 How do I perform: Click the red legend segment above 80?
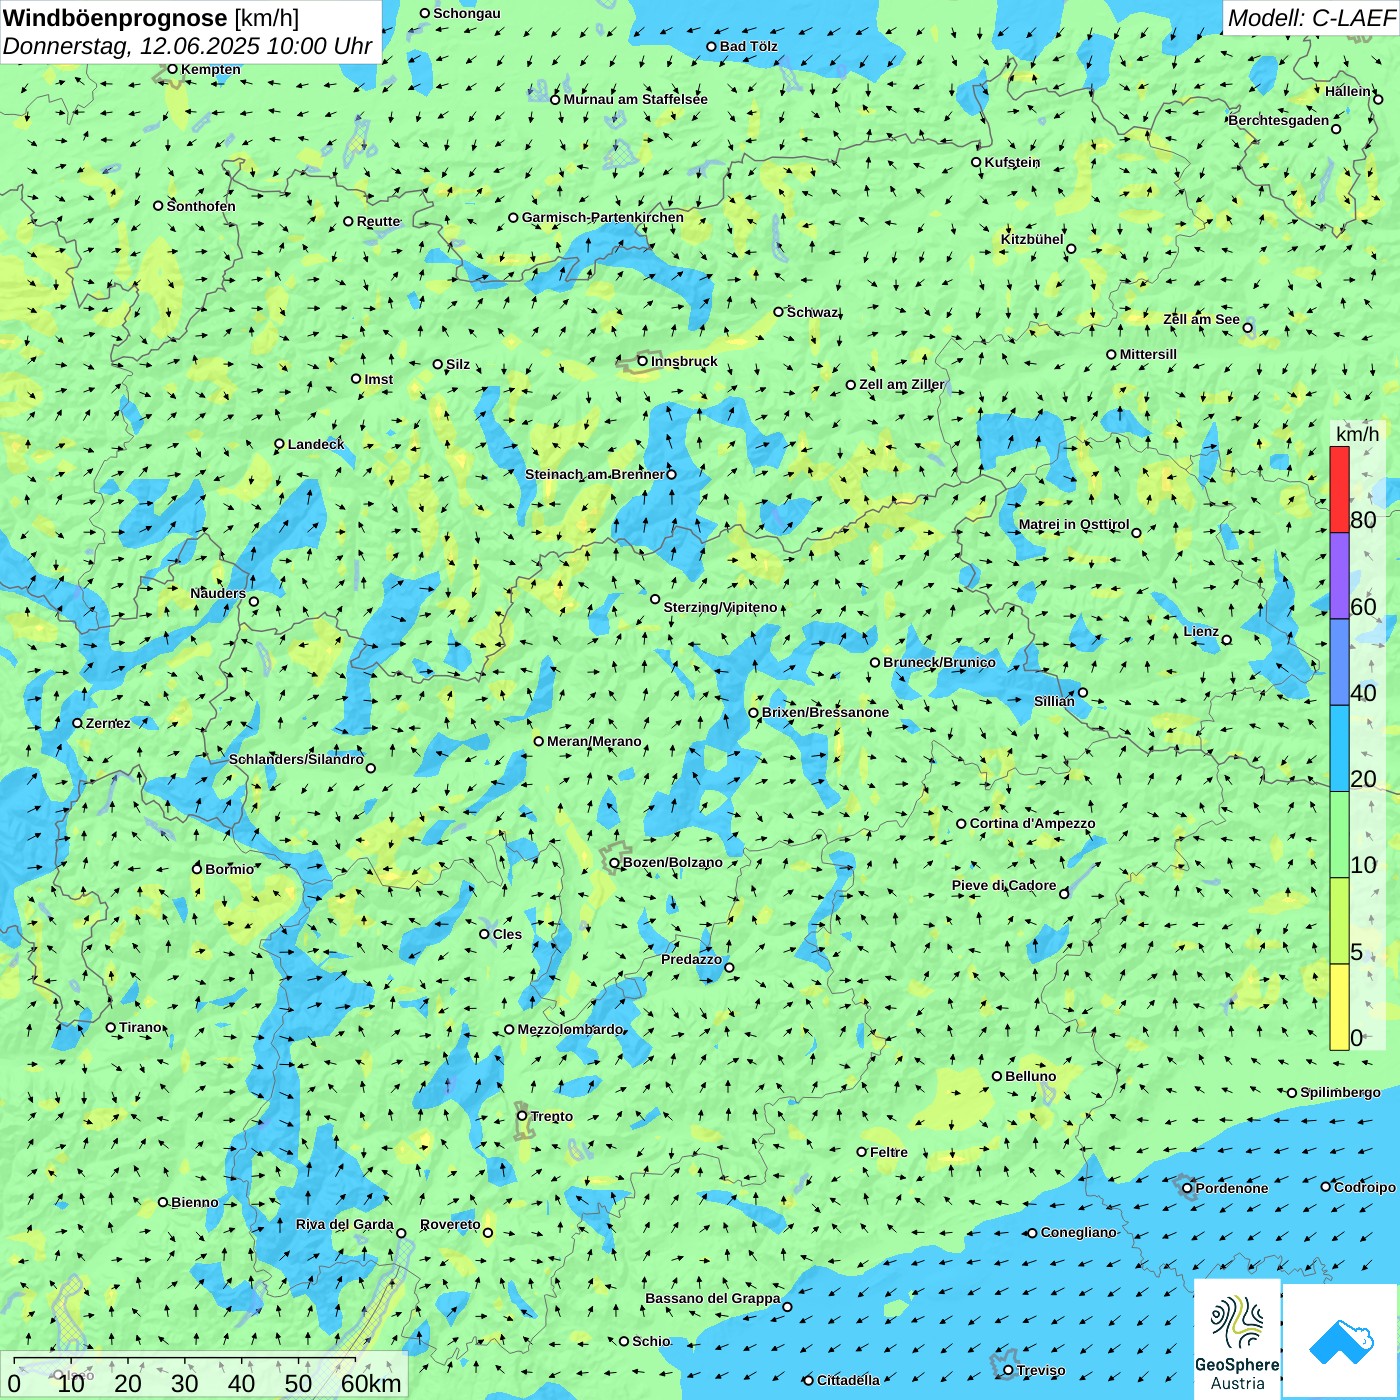click(1339, 489)
